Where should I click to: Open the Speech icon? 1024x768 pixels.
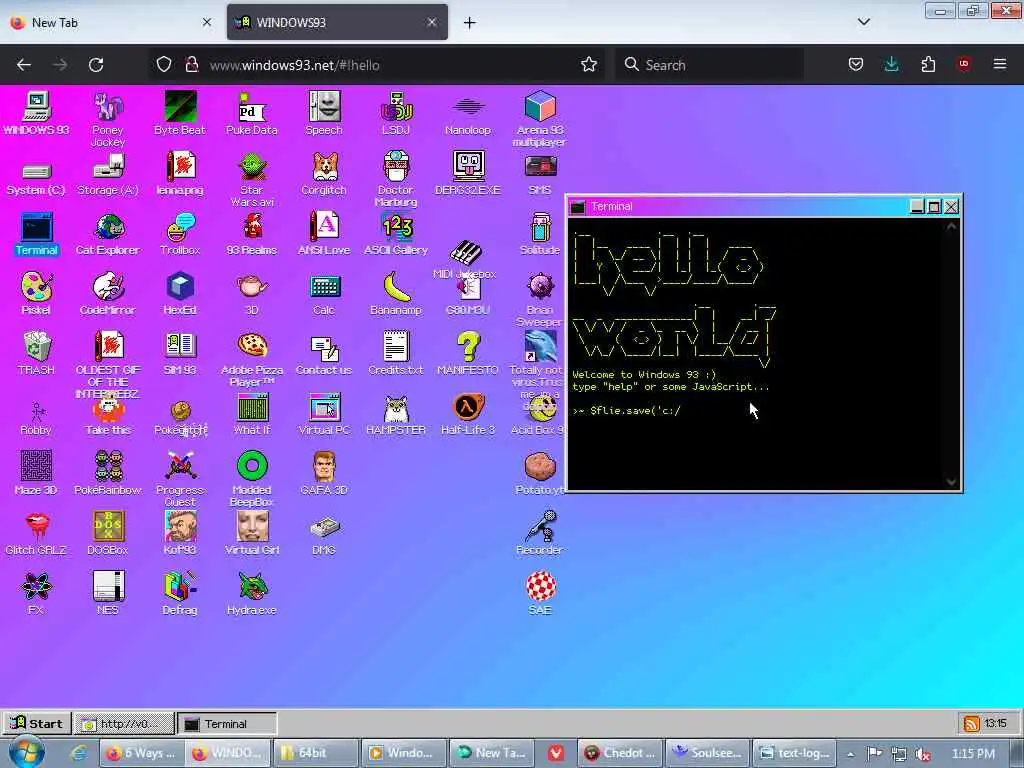[x=324, y=113]
